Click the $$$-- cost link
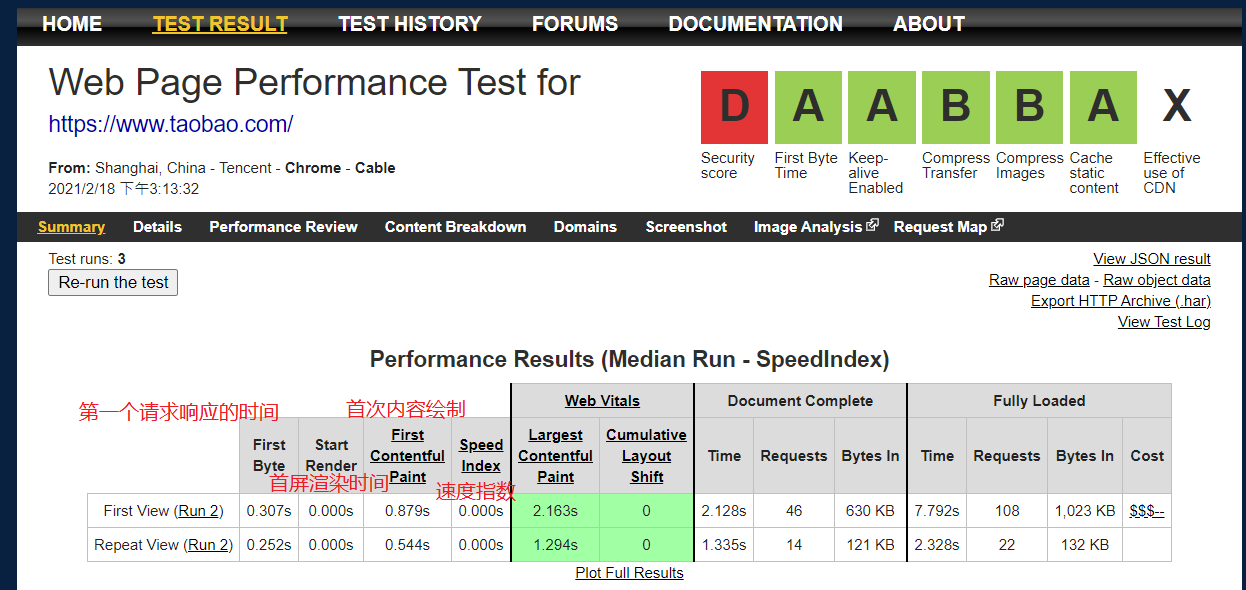Image resolution: width=1246 pixels, height=590 pixels. click(x=1147, y=511)
